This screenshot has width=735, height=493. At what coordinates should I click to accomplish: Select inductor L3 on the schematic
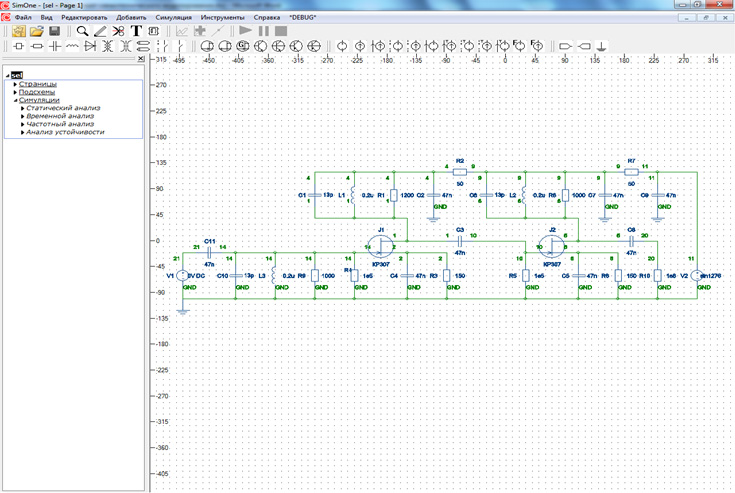tap(275, 276)
